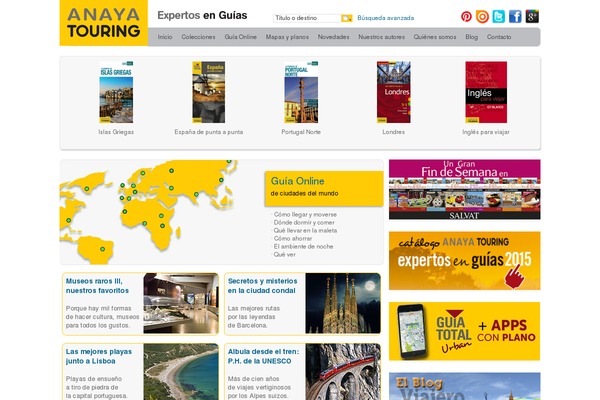This screenshot has height=400, width=600.
Task: Open the 'Búsqueda avanzada' link
Action: coord(386,18)
